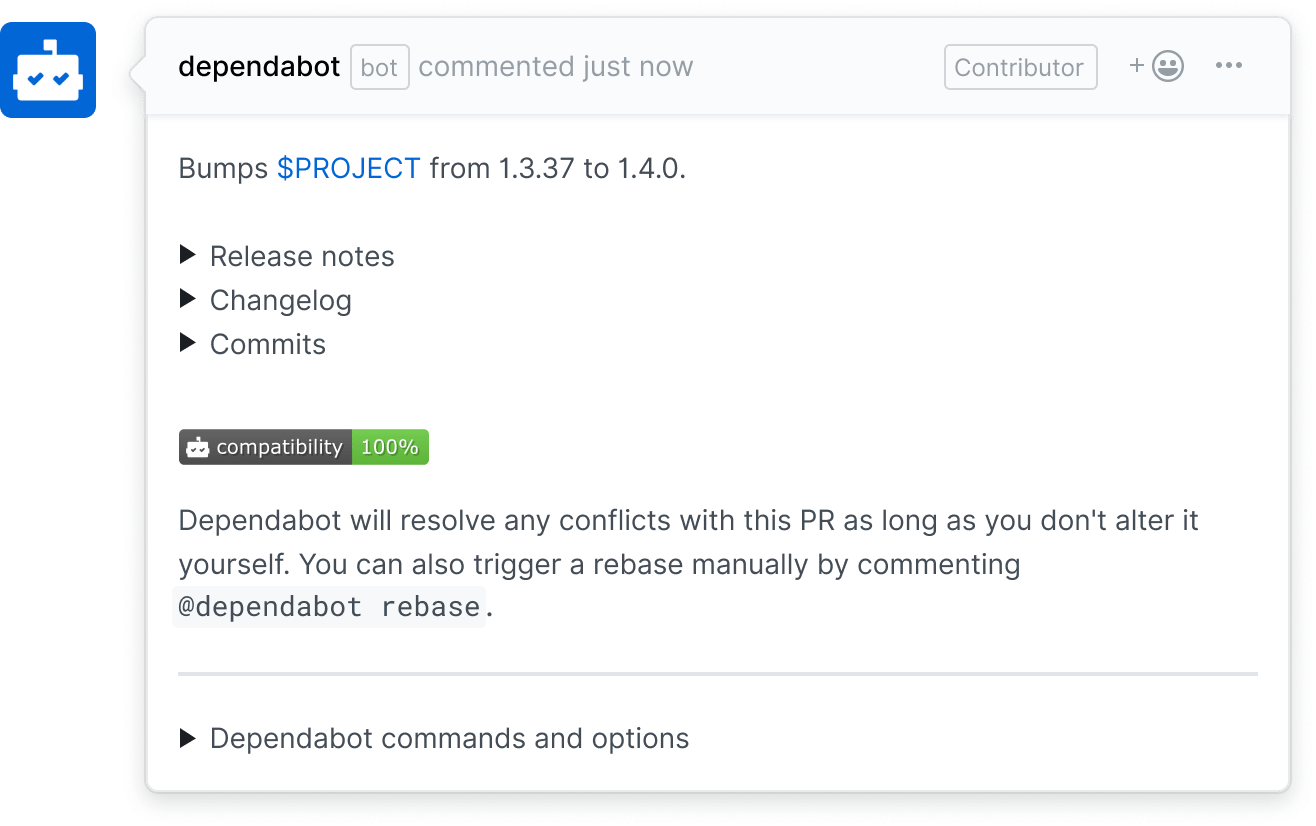Viewport: 1316px width, 826px height.
Task: Open the comment options ellipsis menu
Action: point(1229,66)
